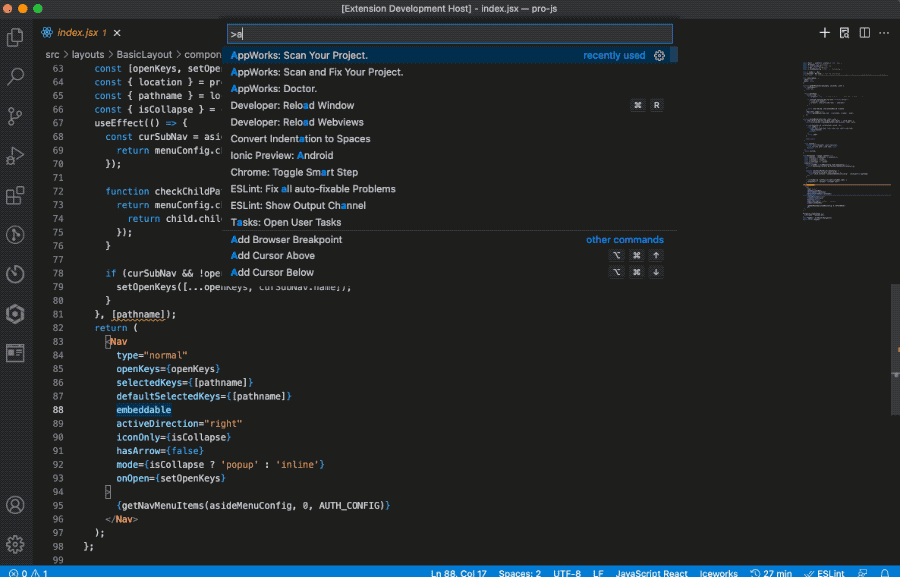This screenshot has width=900, height=577.
Task: Open the notifications bell in status bar
Action: pyautogui.click(x=886, y=573)
